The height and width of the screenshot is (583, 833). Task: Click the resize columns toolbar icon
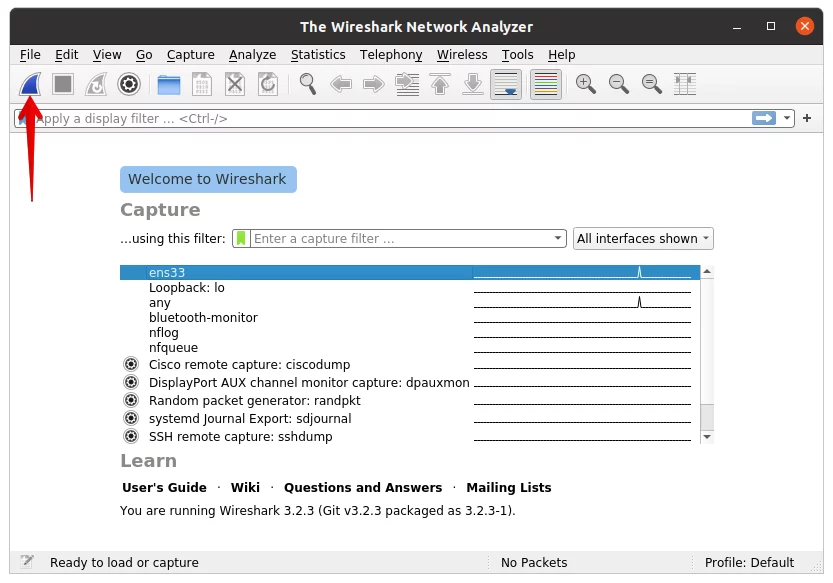point(685,84)
